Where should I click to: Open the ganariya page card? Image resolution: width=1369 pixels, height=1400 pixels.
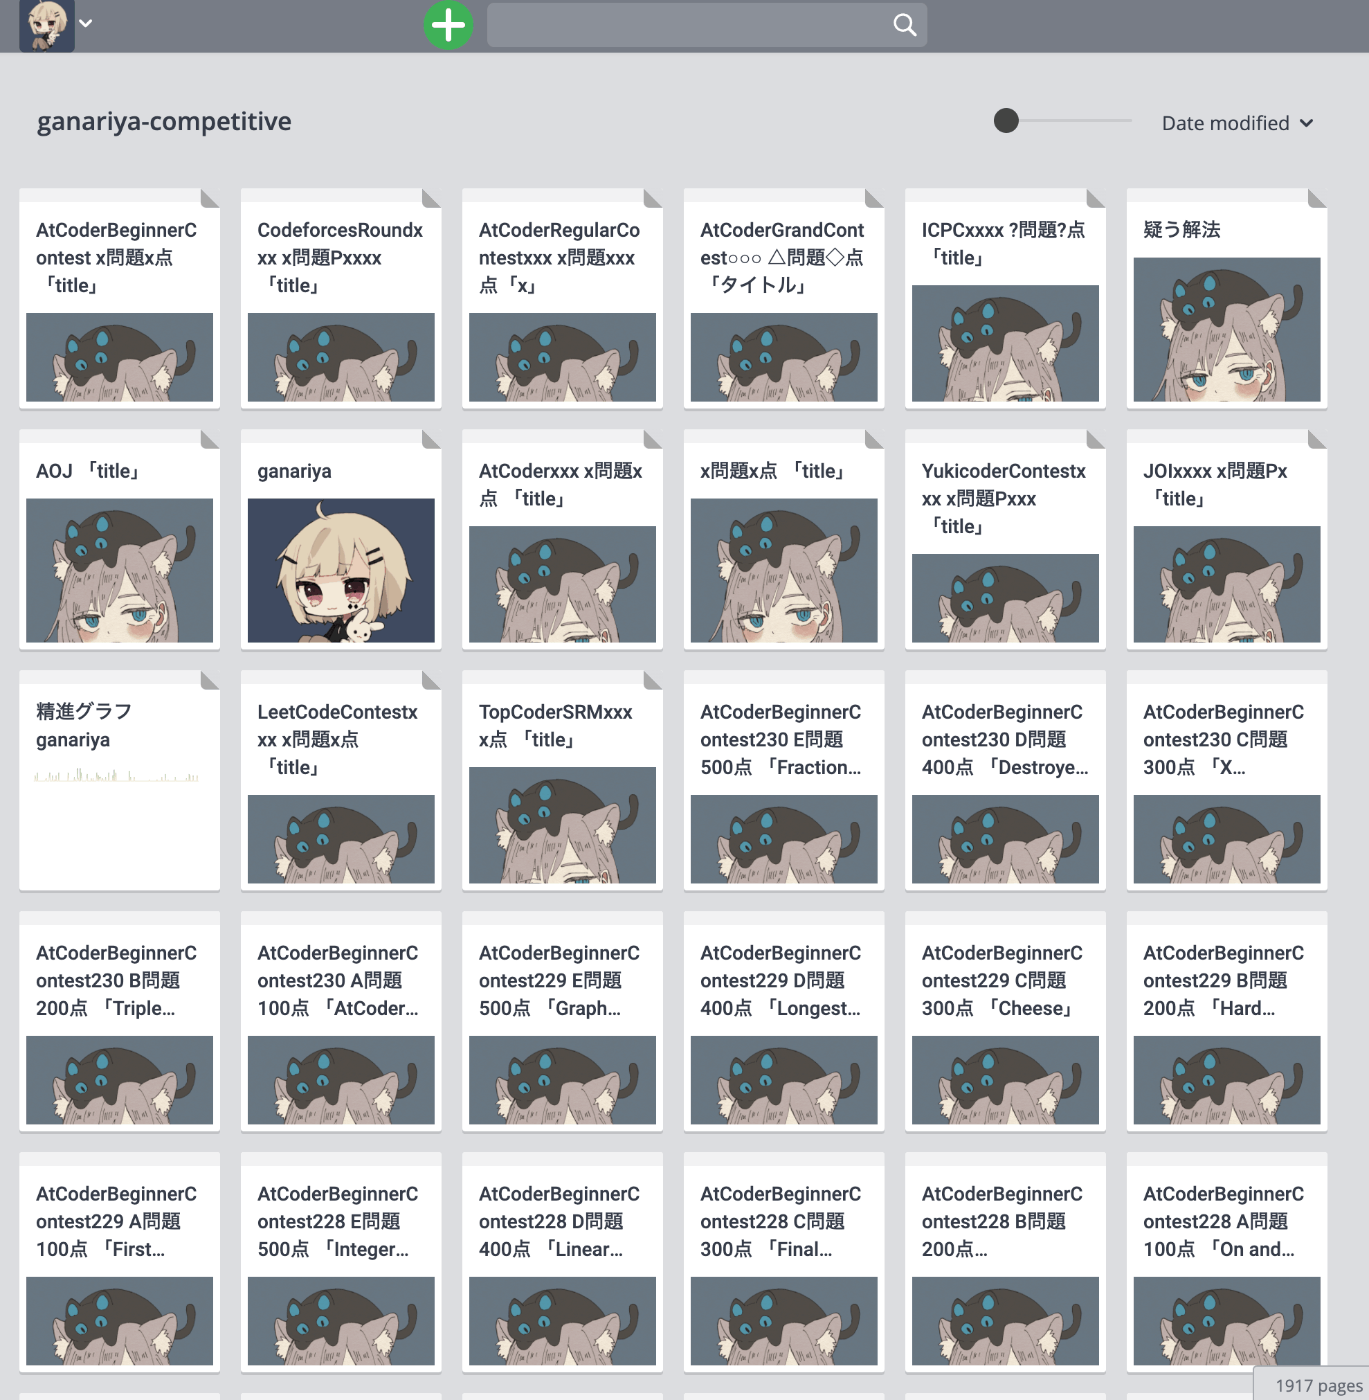coord(341,540)
